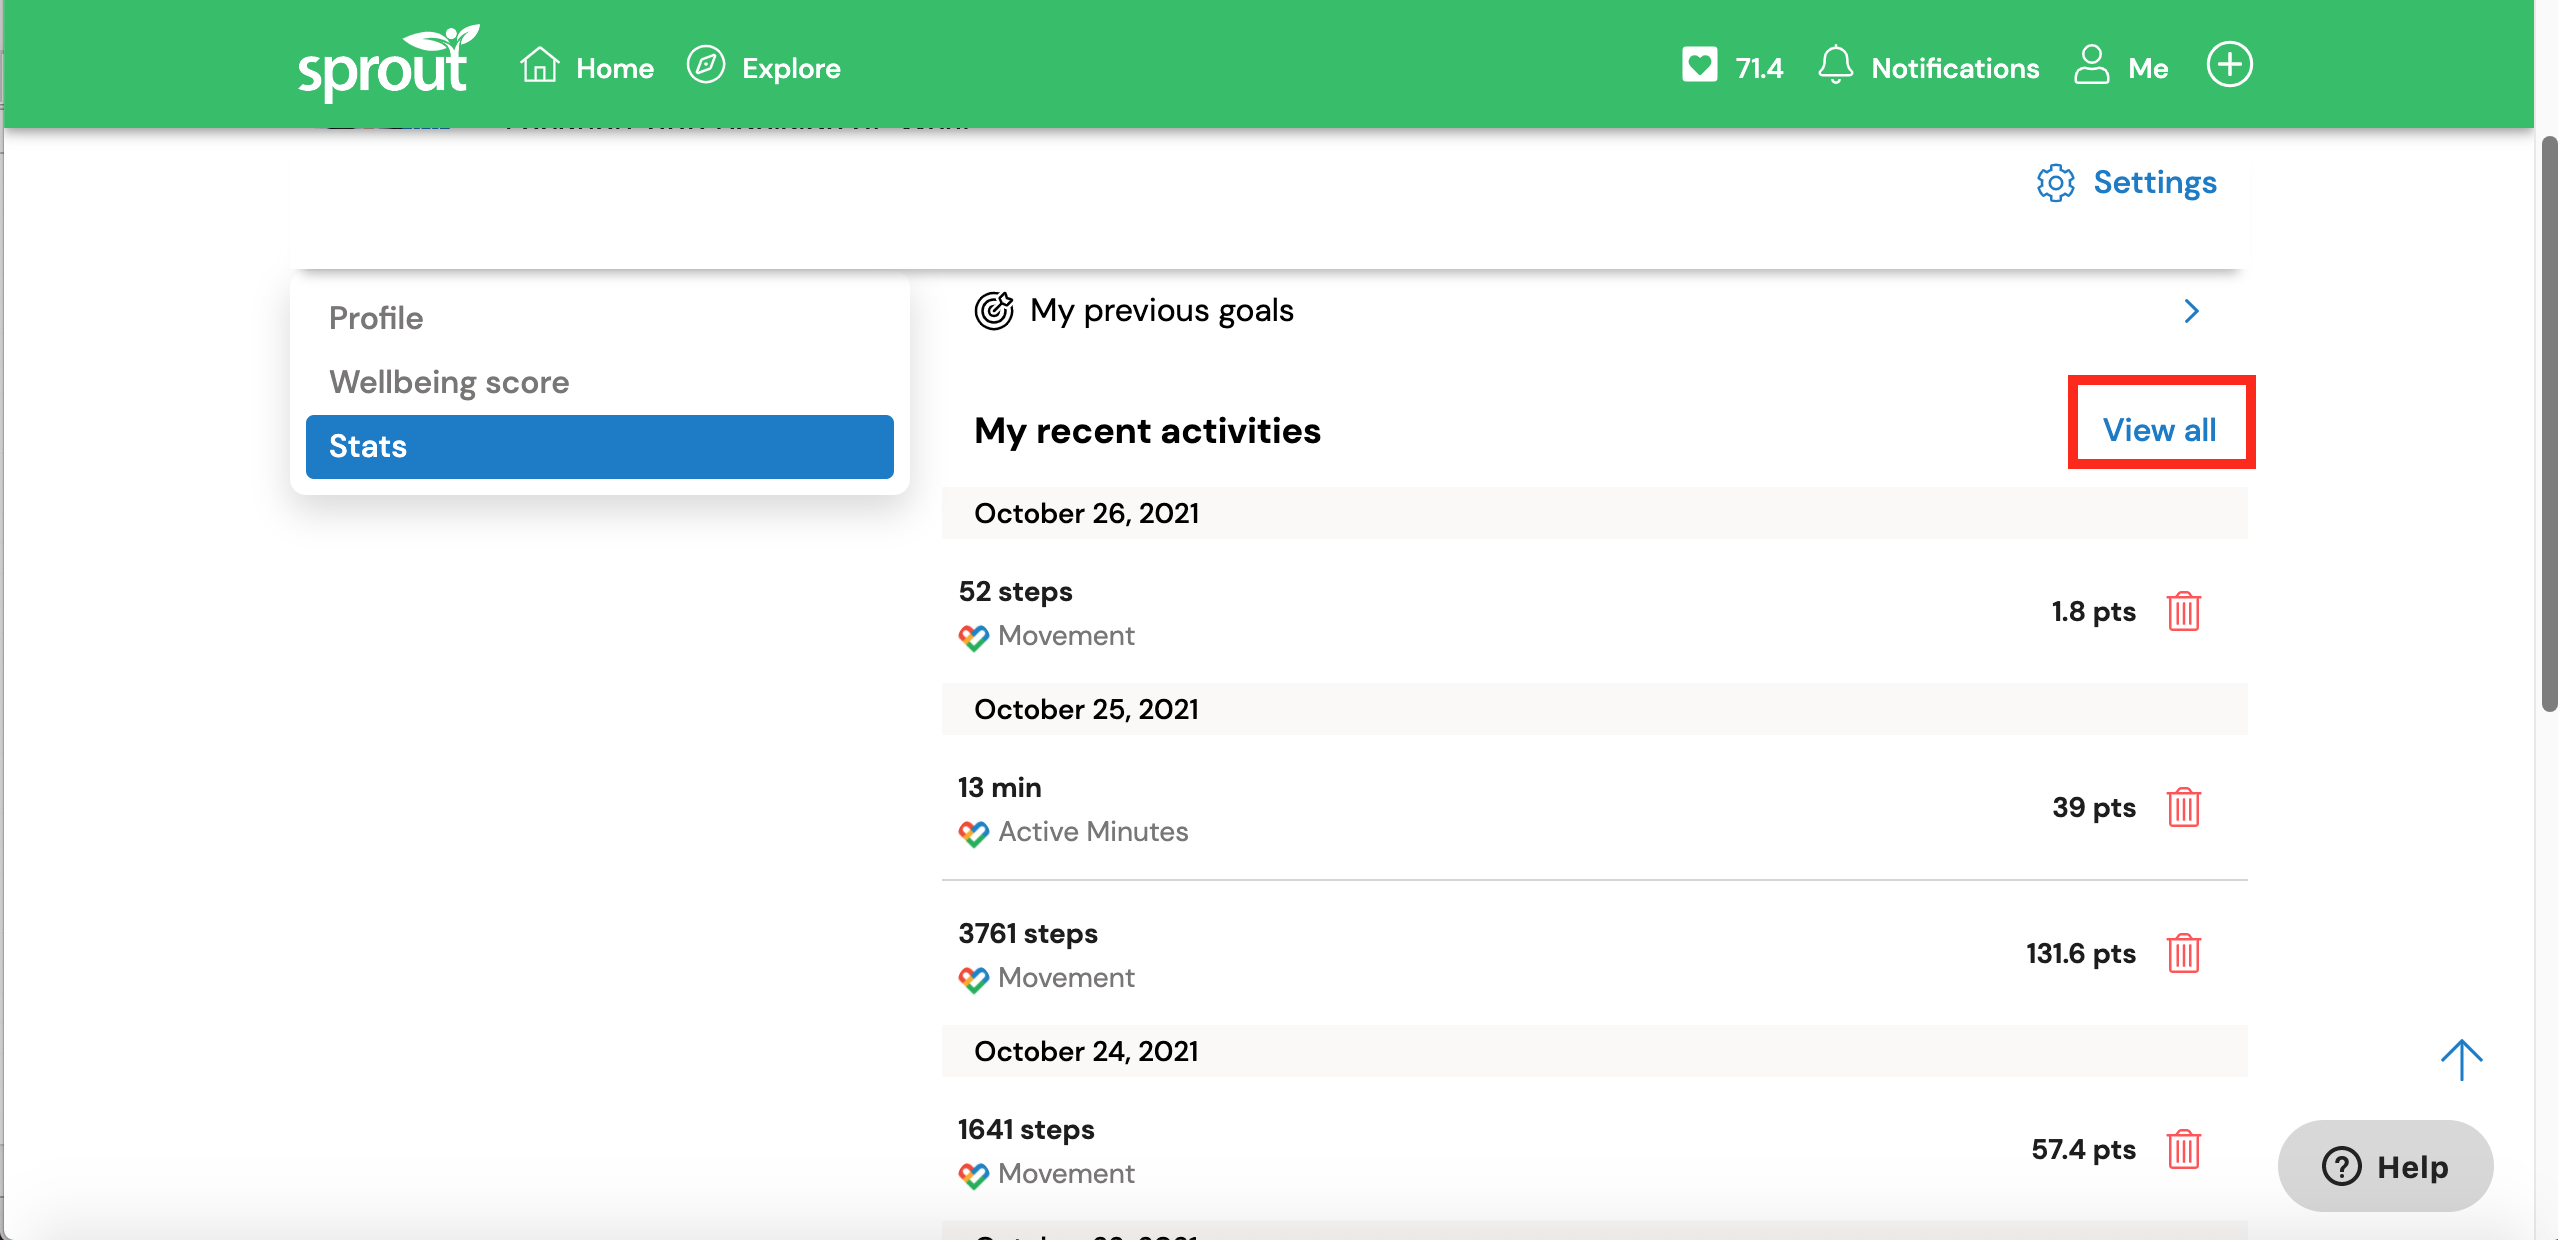
Task: Delete the 13 min Active Minutes entry
Action: click(2183, 807)
